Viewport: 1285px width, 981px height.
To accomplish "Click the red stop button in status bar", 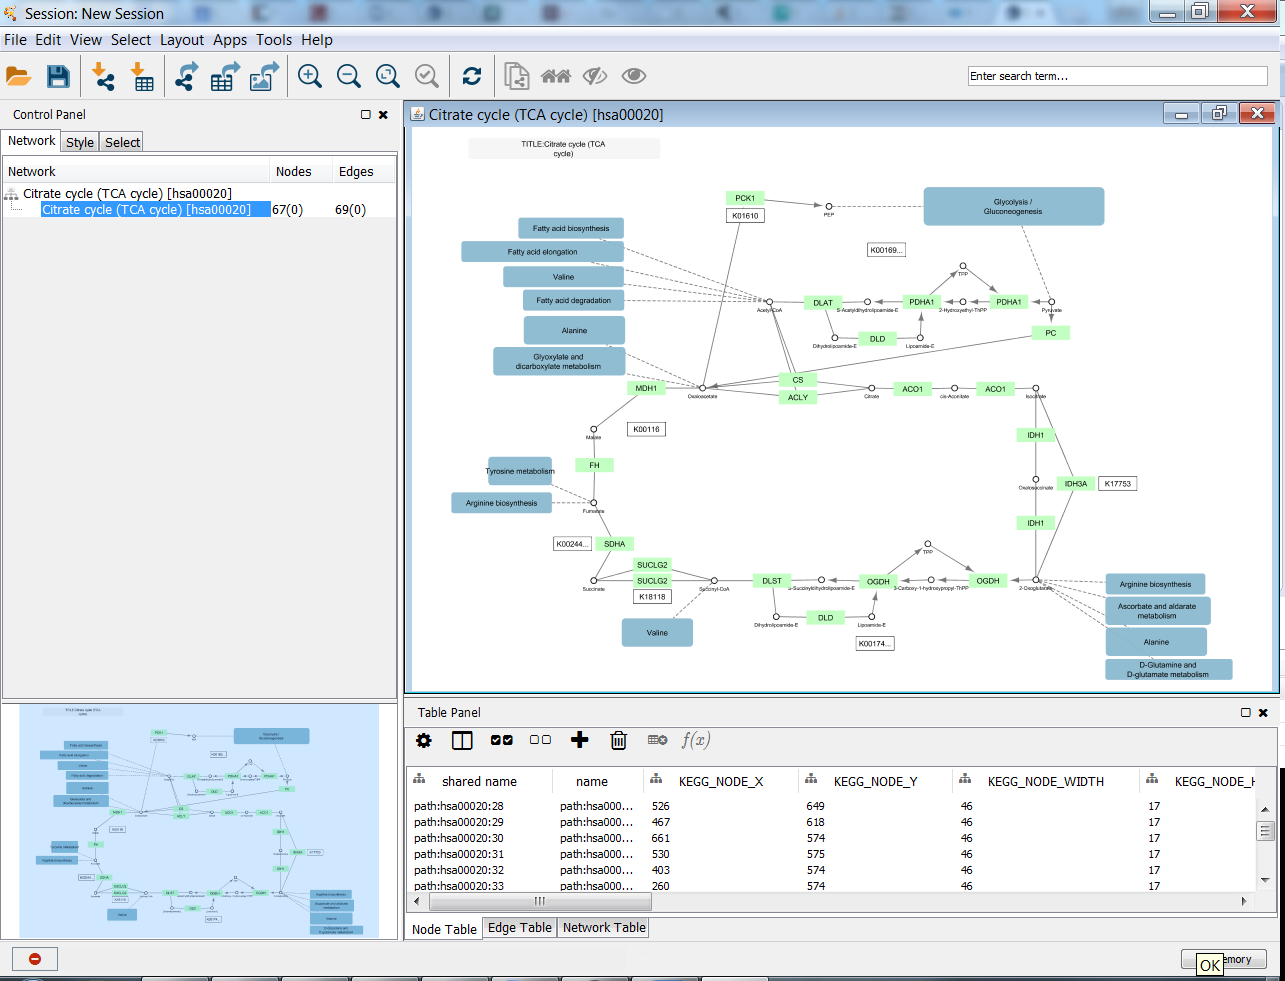I will [x=35, y=959].
